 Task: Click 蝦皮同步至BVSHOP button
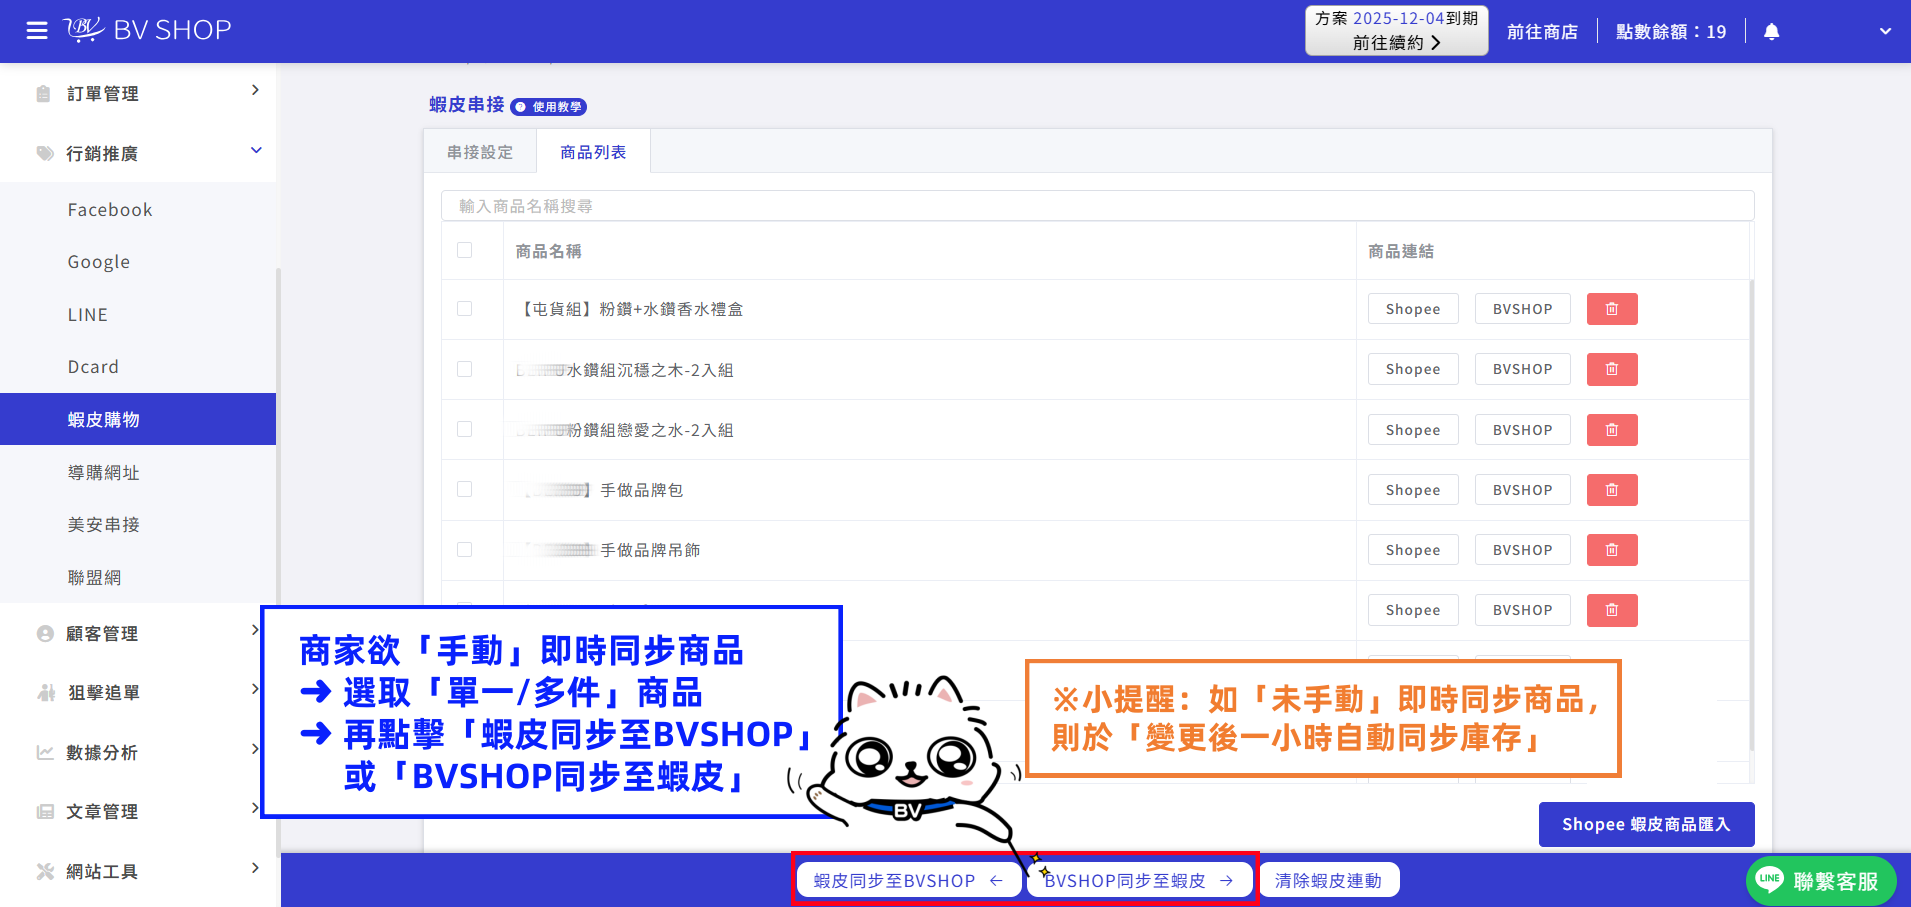(909, 881)
